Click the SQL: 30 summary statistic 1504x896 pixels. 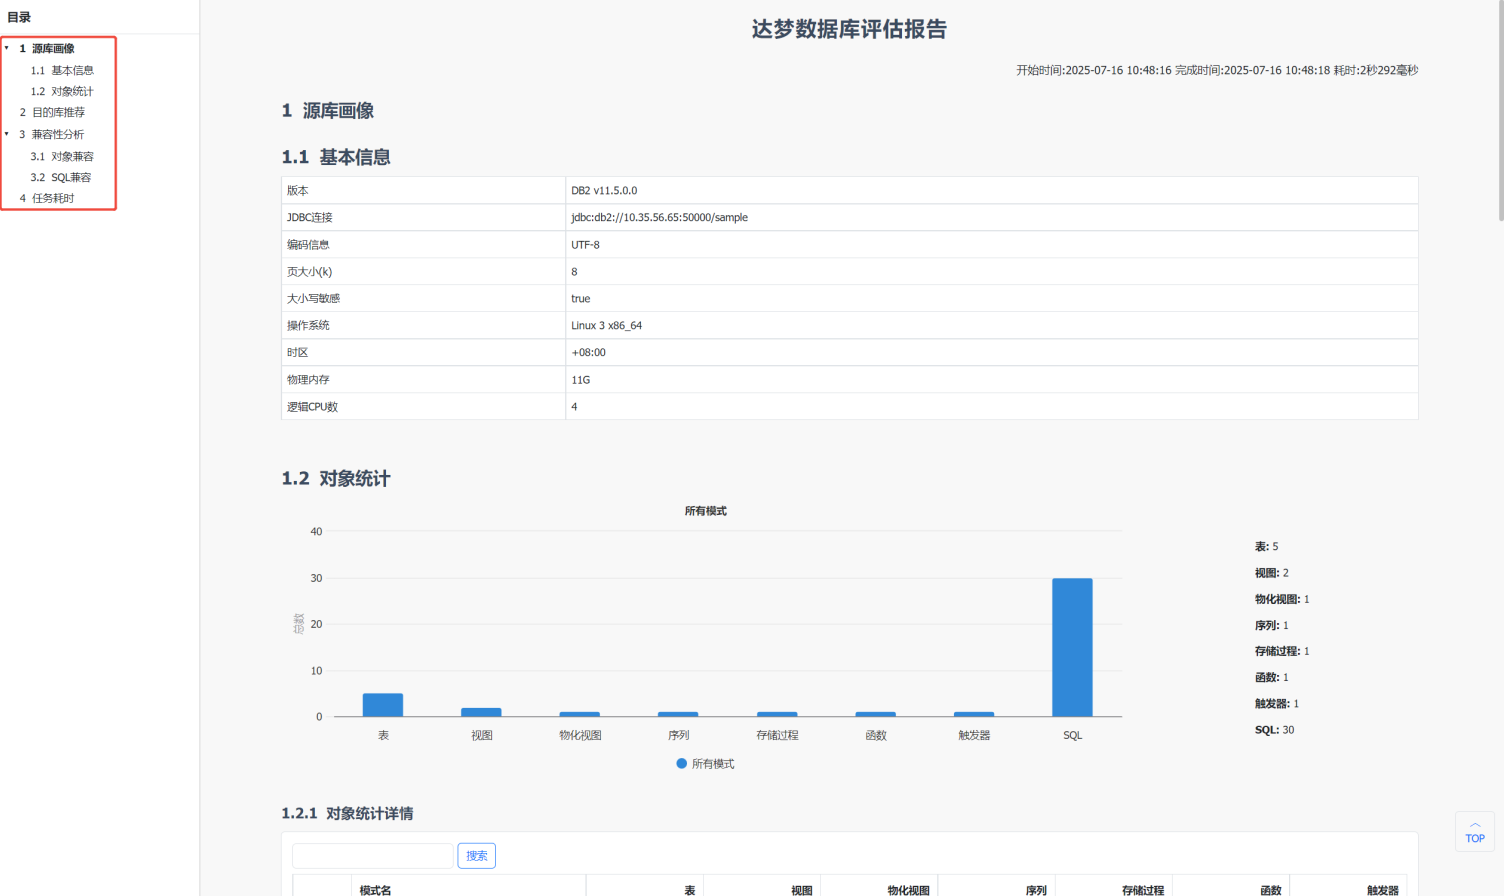coord(1275,730)
